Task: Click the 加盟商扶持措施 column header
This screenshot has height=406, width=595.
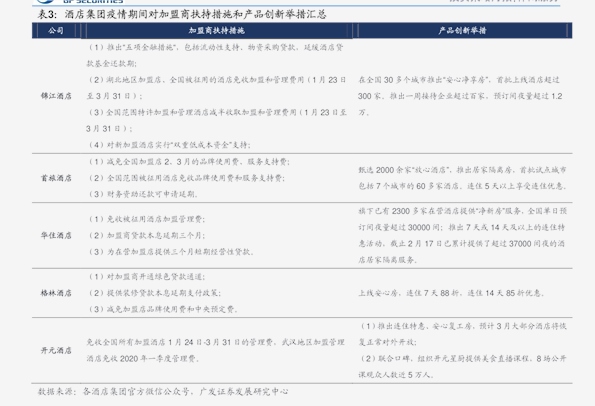Action: [217, 31]
